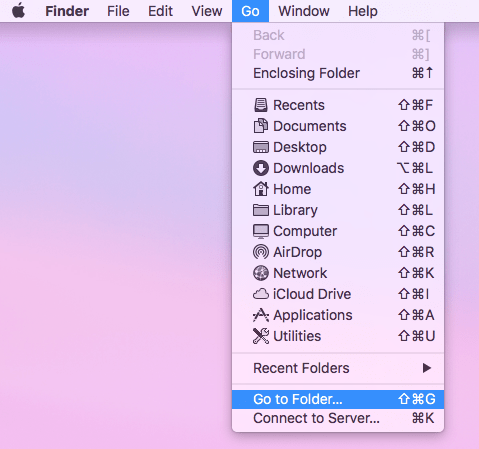Click the Applications A-shaped icon
Image resolution: width=479 pixels, height=449 pixels.
(x=261, y=315)
